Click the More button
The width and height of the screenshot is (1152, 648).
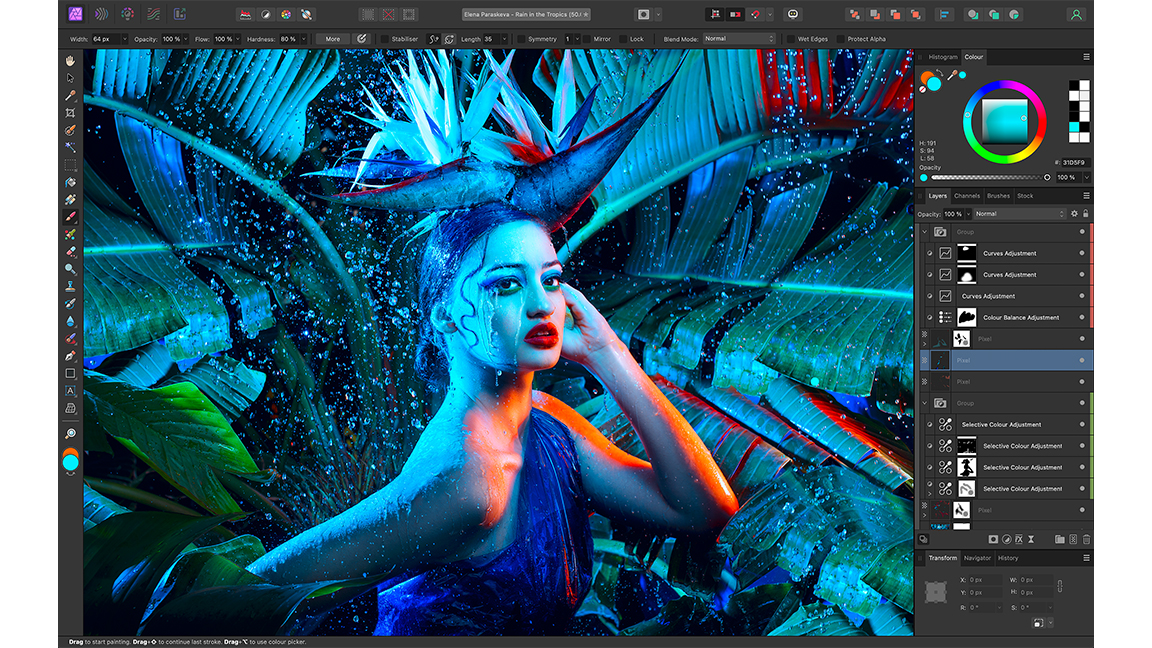[x=333, y=39]
